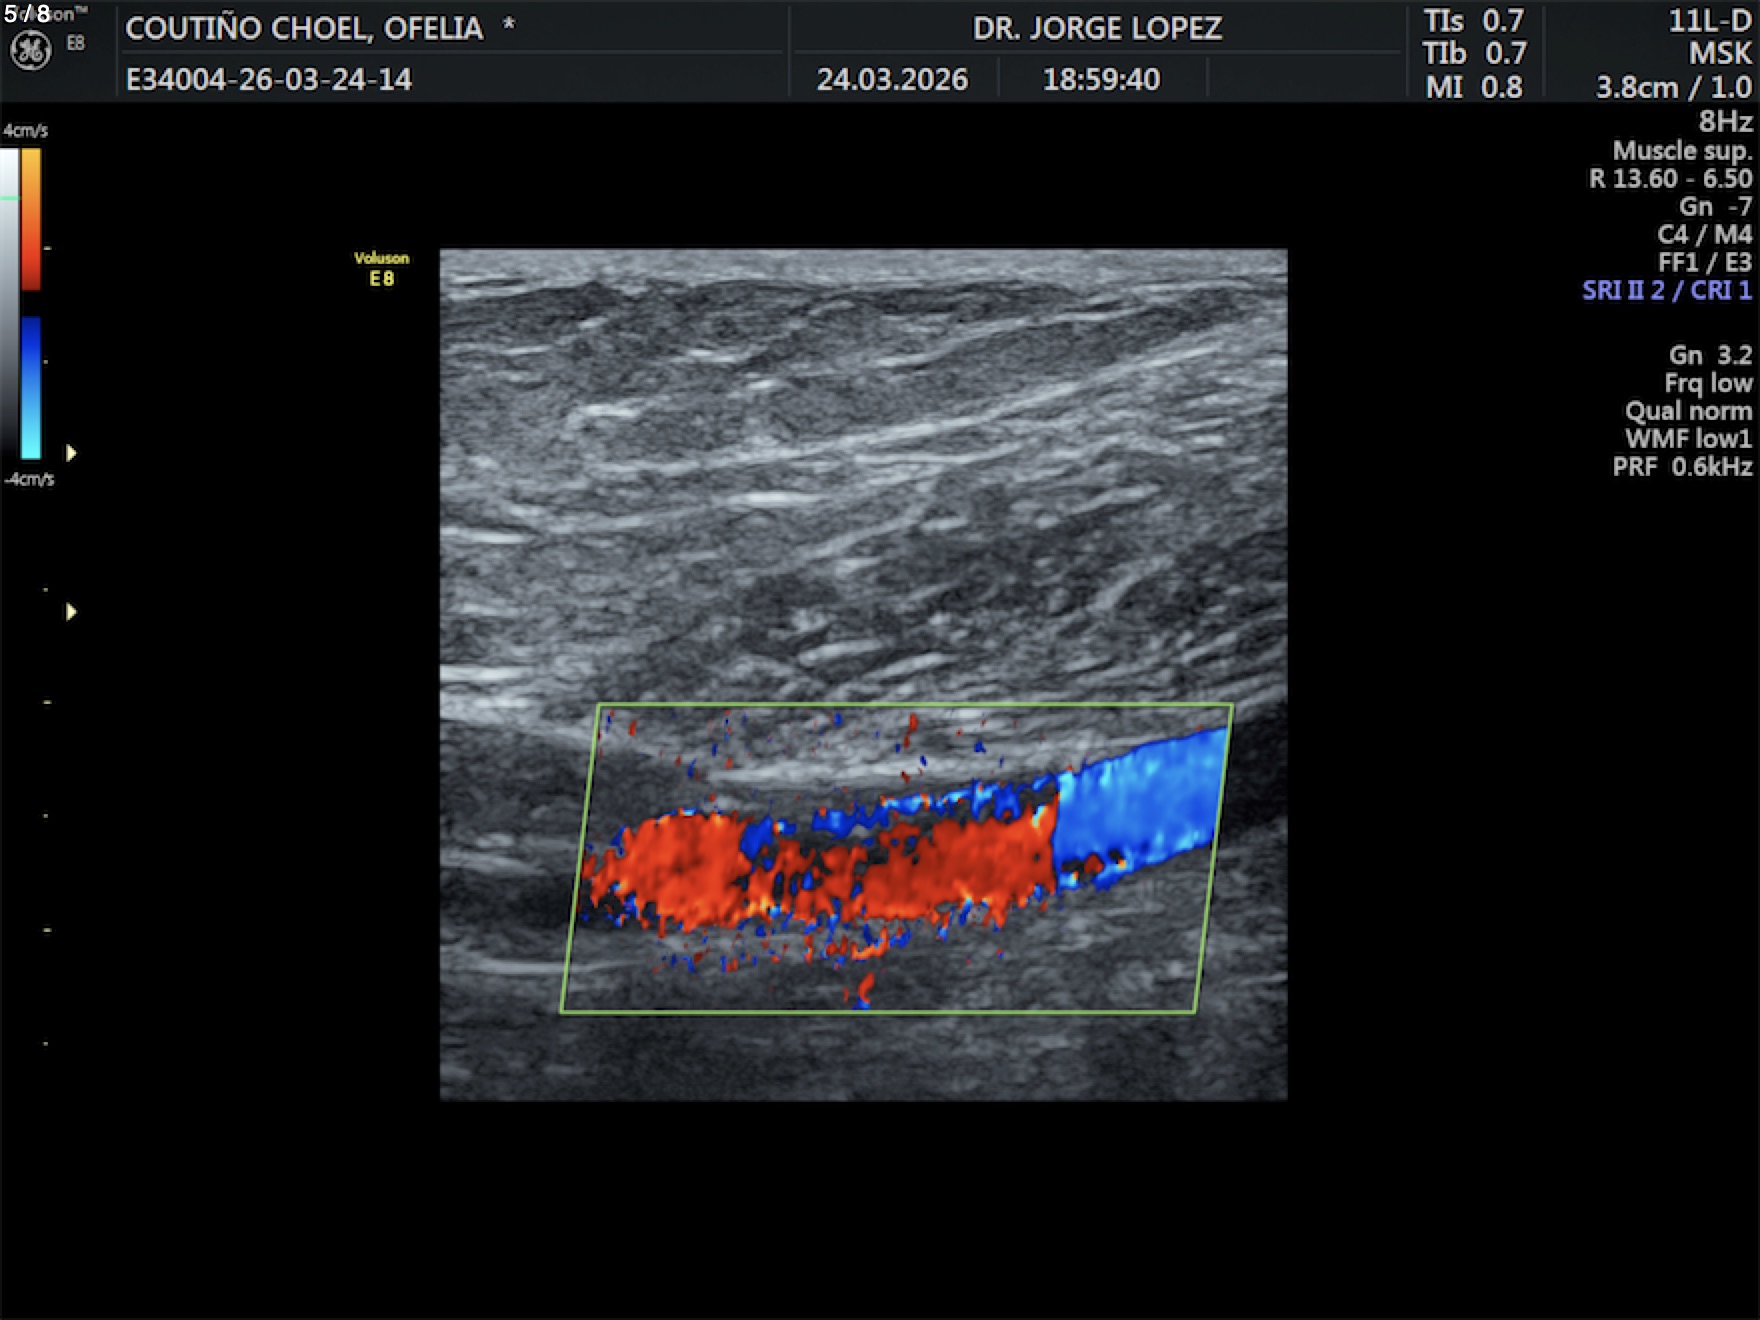Image resolution: width=1760 pixels, height=1320 pixels.
Task: Click the exam date 24.03.2026
Action: tap(892, 79)
